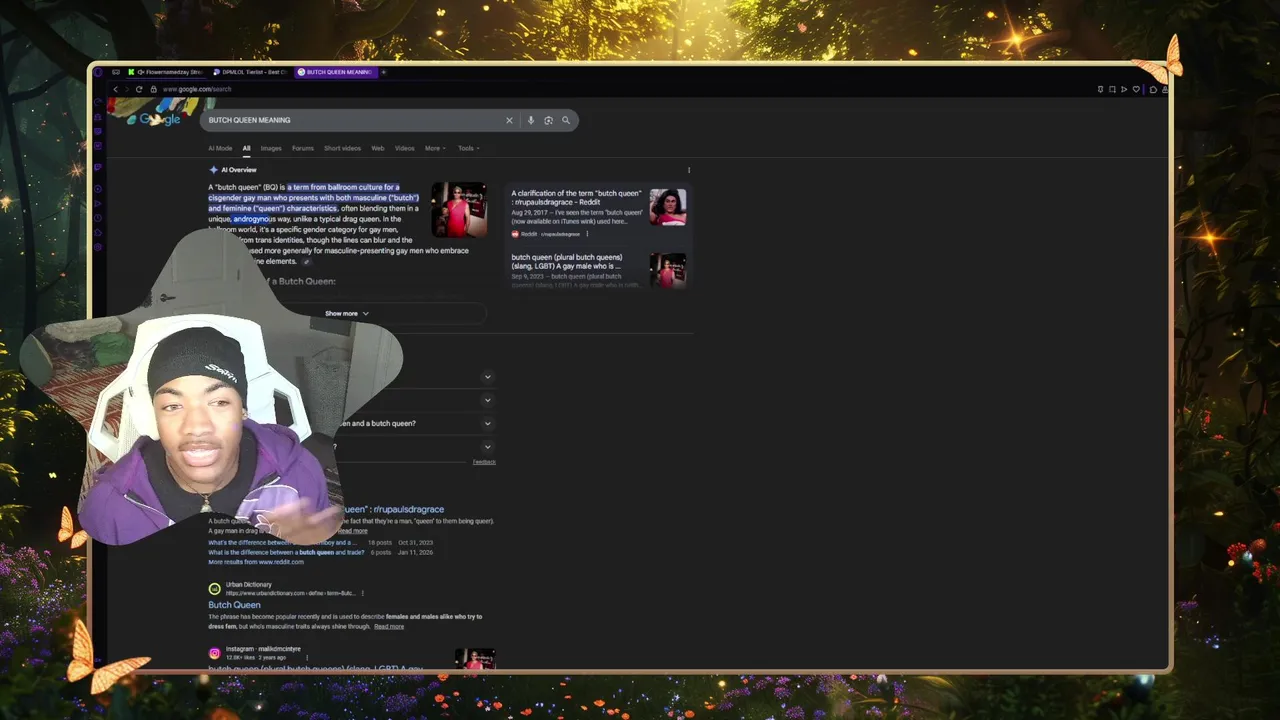Click the Feedback link
The height and width of the screenshot is (720, 1280).
pyautogui.click(x=484, y=462)
